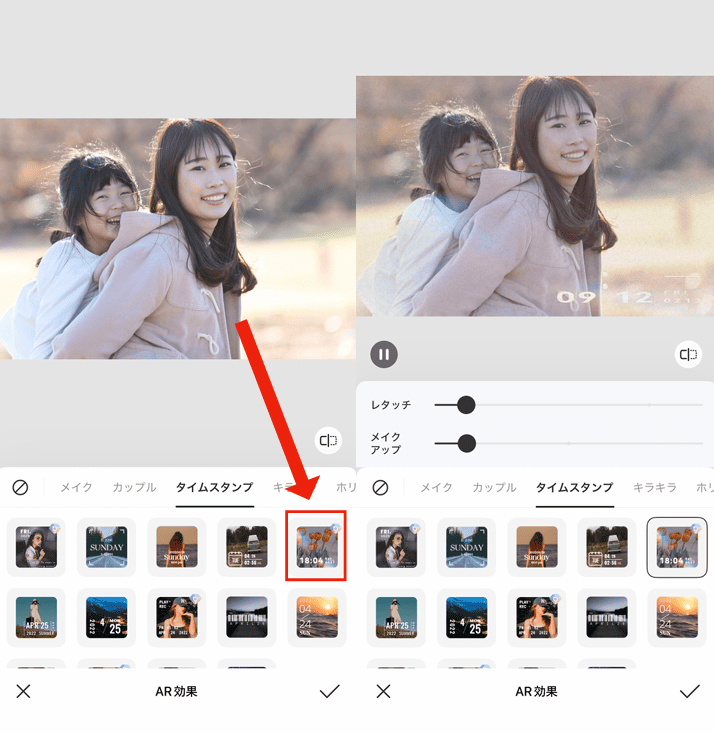The height and width of the screenshot is (734, 714).
Task: Tap the photo preview in left screen
Action: tap(178, 239)
